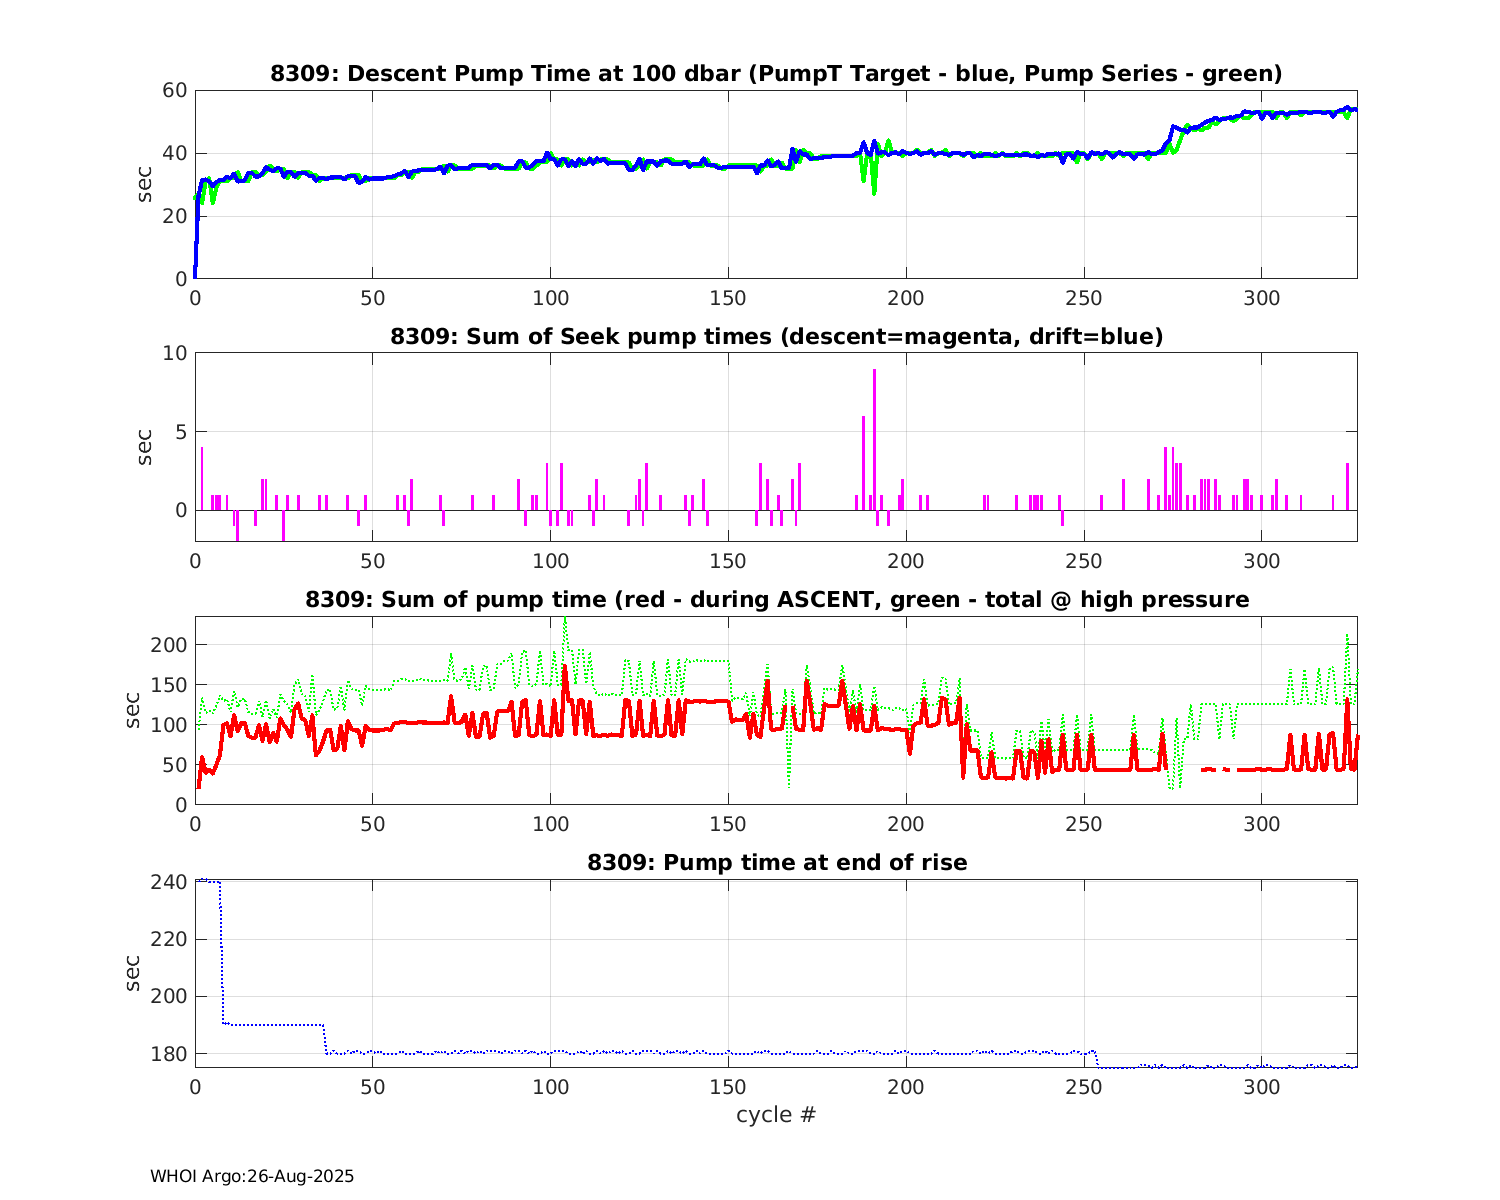Click the 'sec' y-axis label of the bottom plot
Image resolution: width=1500 pixels, height=1200 pixels.
click(133, 973)
